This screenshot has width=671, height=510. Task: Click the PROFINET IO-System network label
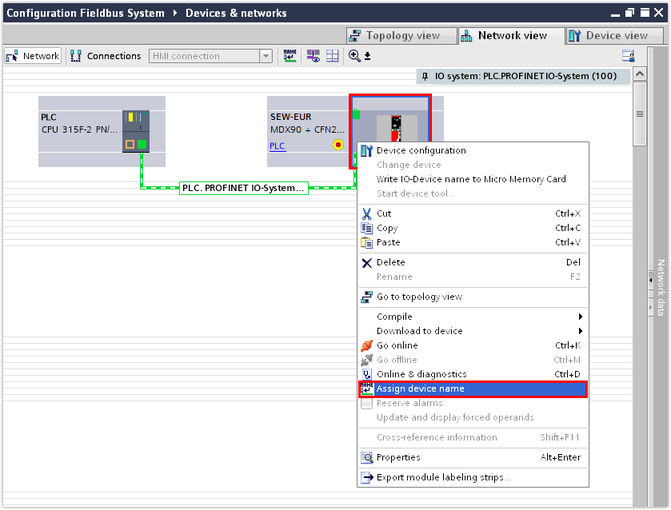coord(244,187)
